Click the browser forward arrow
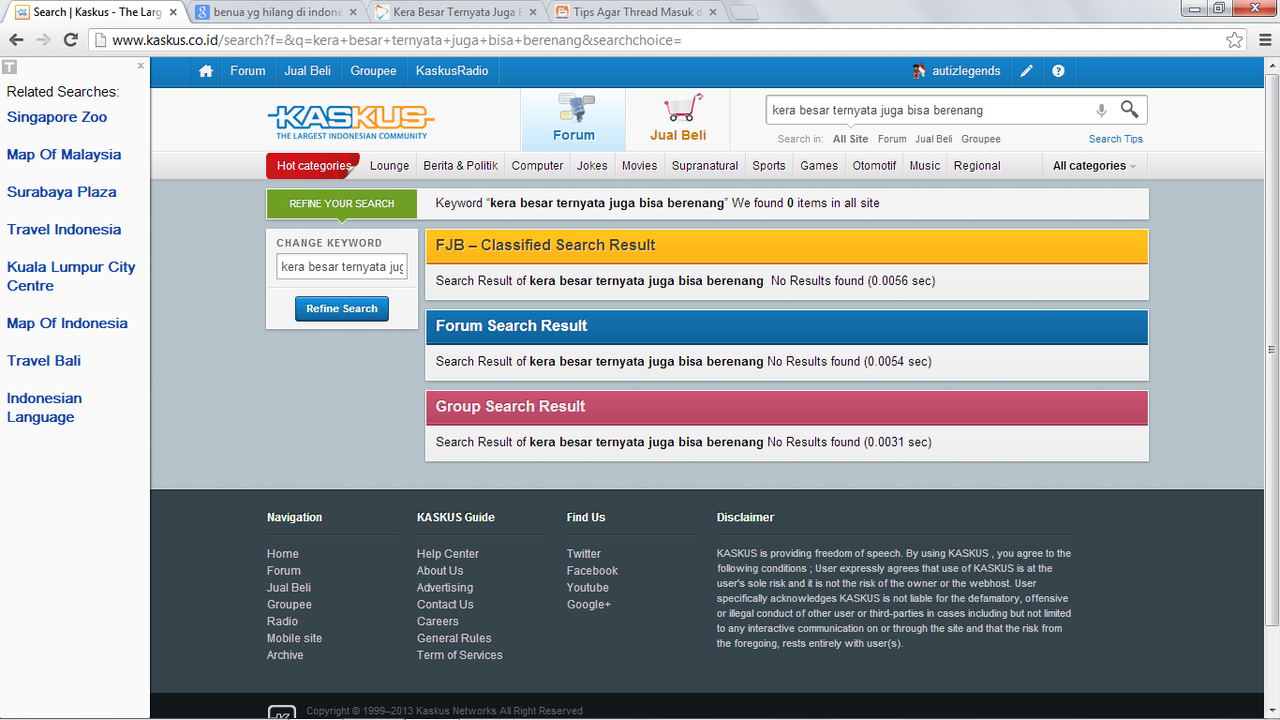This screenshot has width=1280, height=720. pos(43,40)
